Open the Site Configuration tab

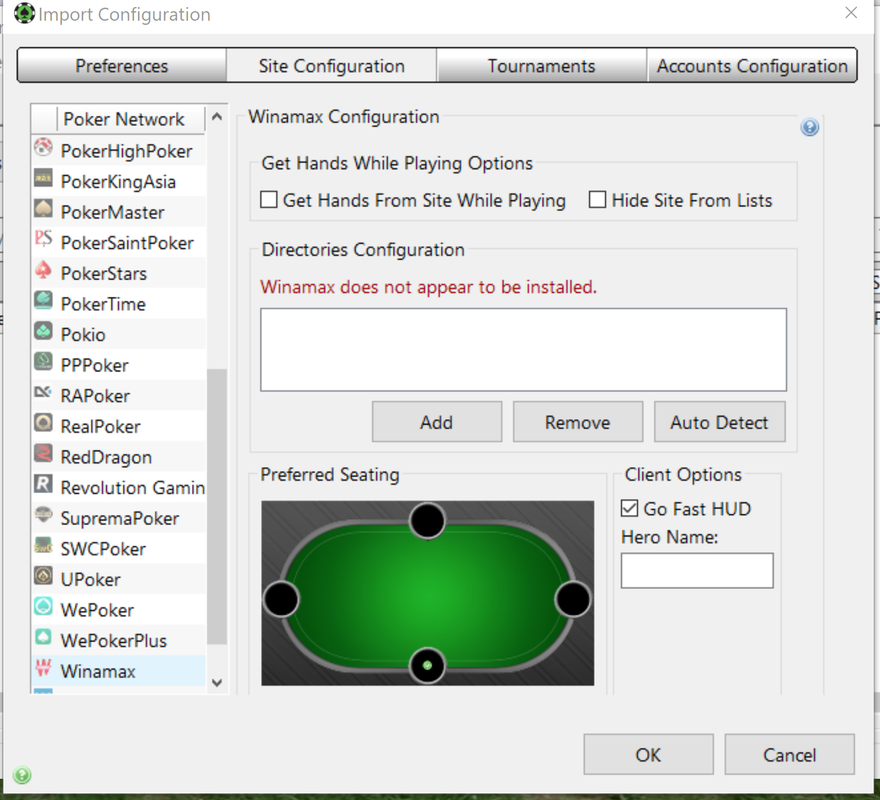point(331,66)
